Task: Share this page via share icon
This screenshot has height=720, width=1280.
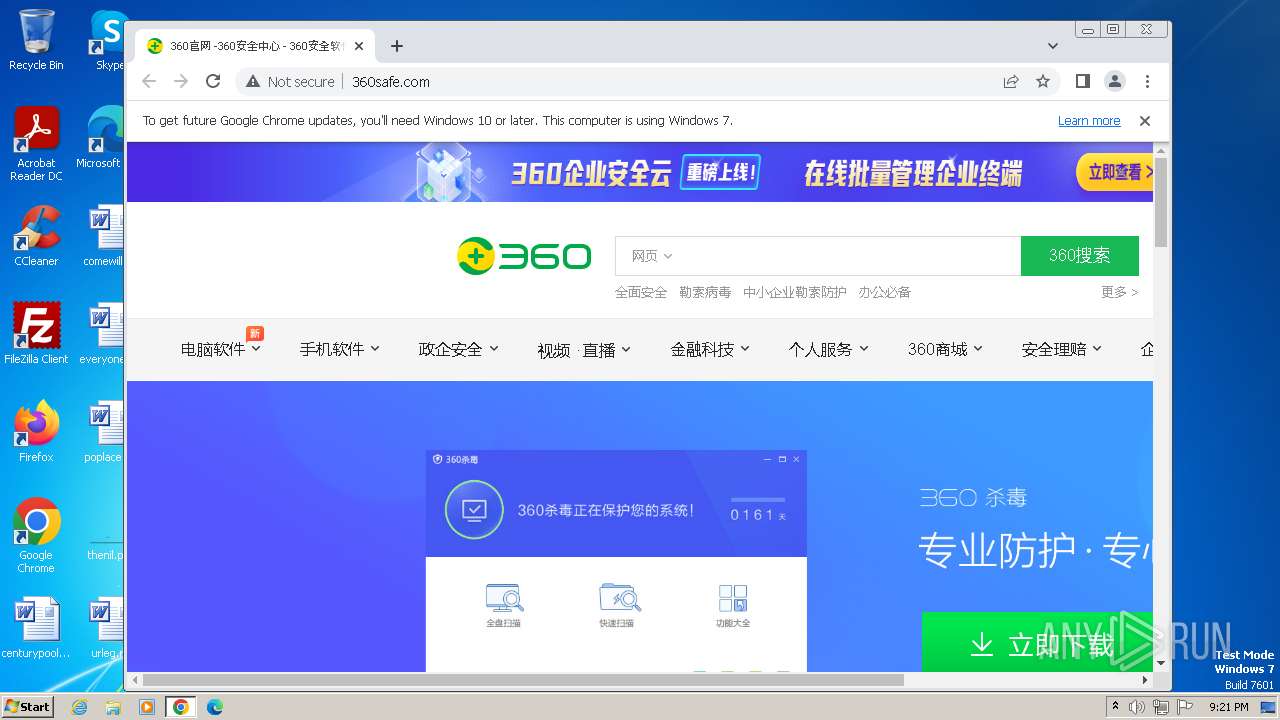Action: coord(1011,81)
